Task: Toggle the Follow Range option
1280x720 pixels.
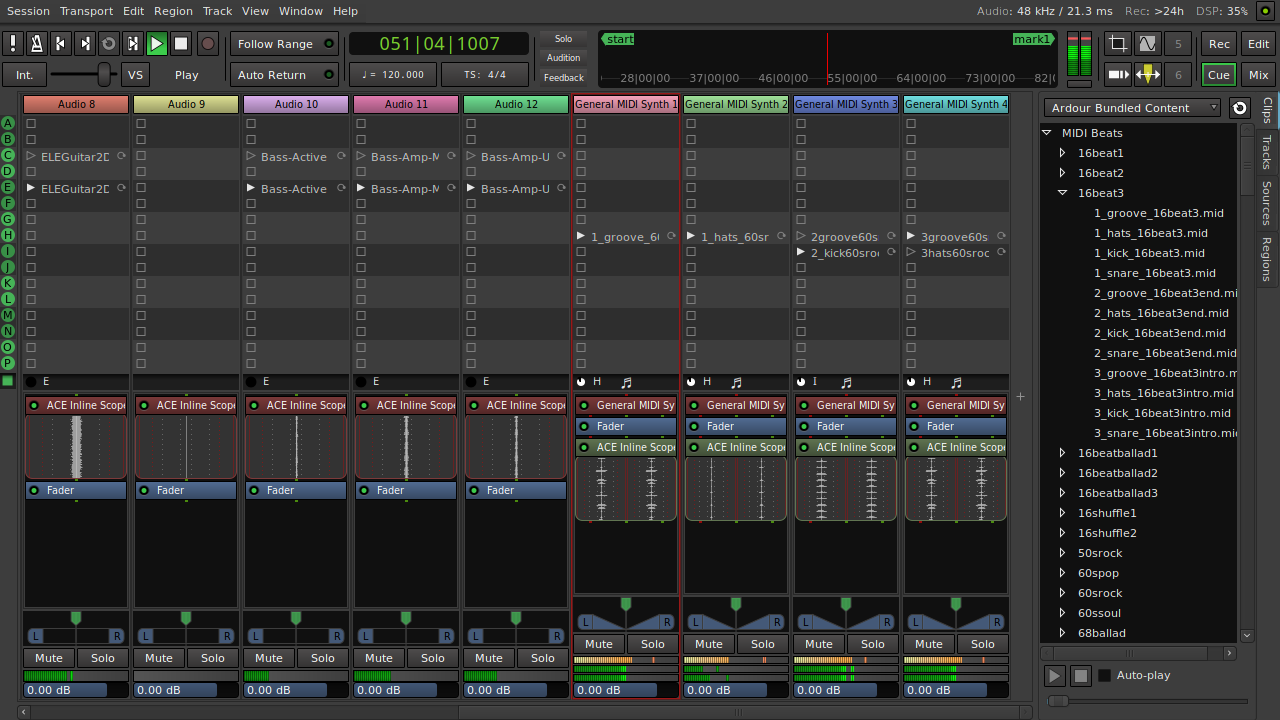Action: 284,44
